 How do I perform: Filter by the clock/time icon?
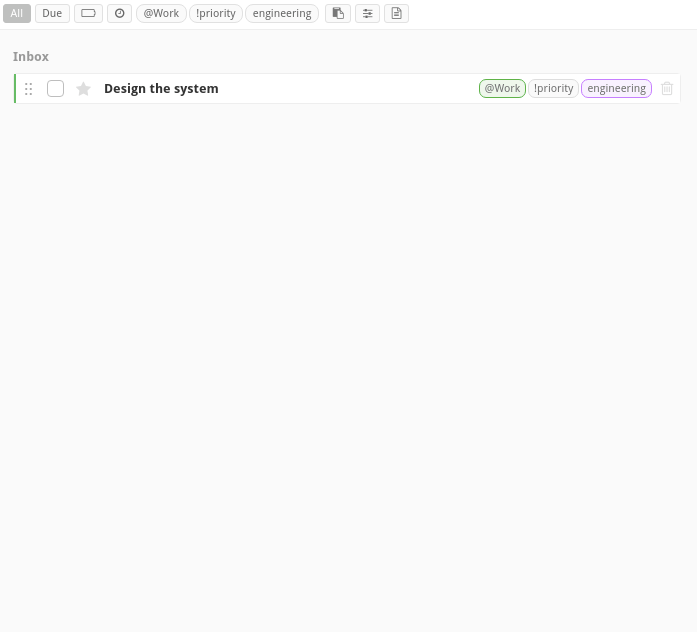(x=119, y=14)
